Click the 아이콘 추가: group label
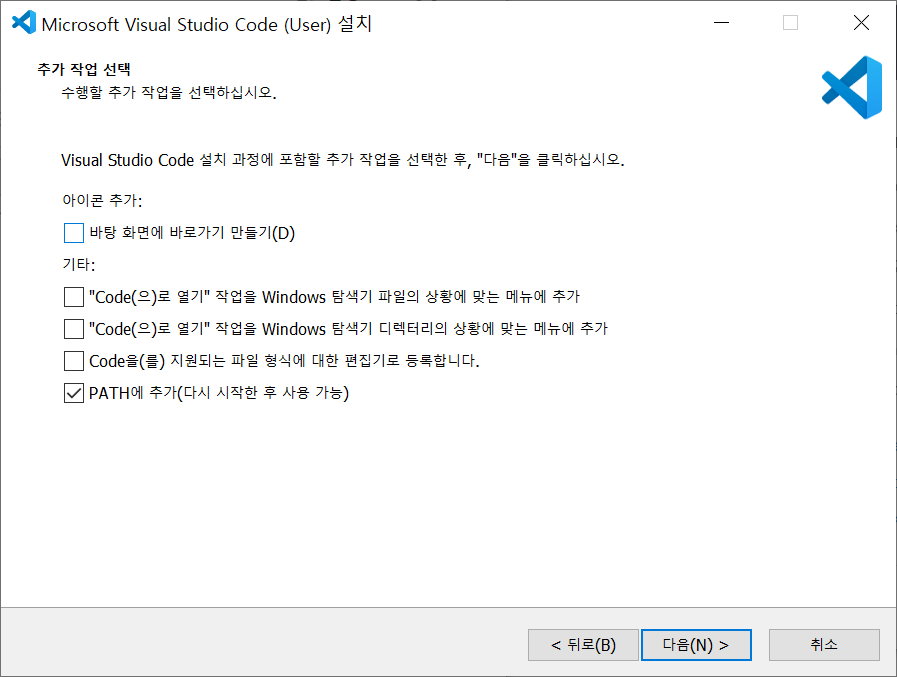 (102, 200)
